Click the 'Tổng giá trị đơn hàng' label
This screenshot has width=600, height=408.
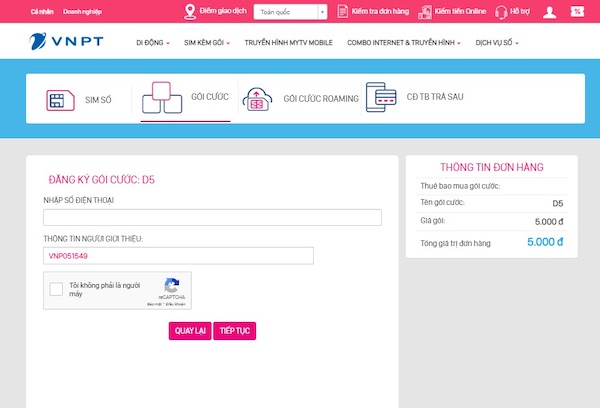point(455,243)
